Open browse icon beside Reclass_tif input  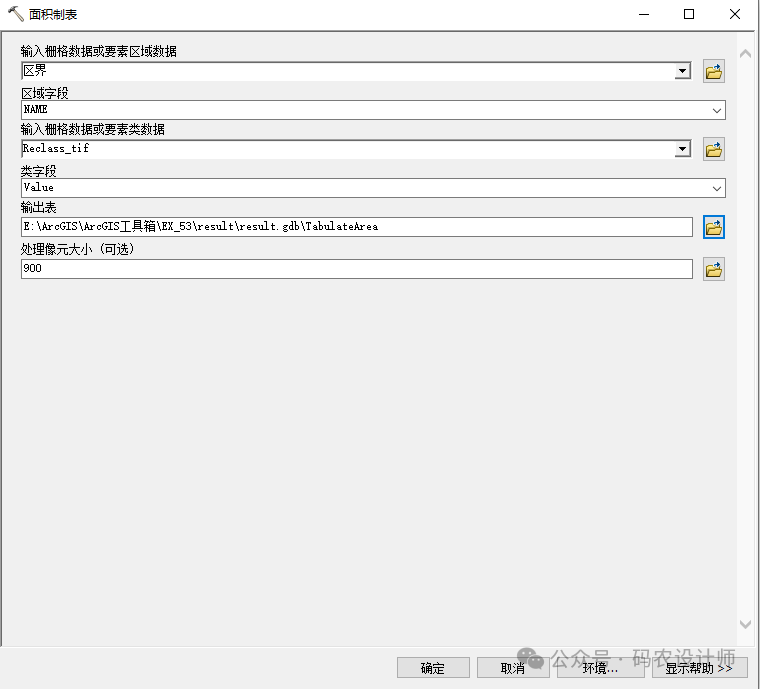pos(713,149)
